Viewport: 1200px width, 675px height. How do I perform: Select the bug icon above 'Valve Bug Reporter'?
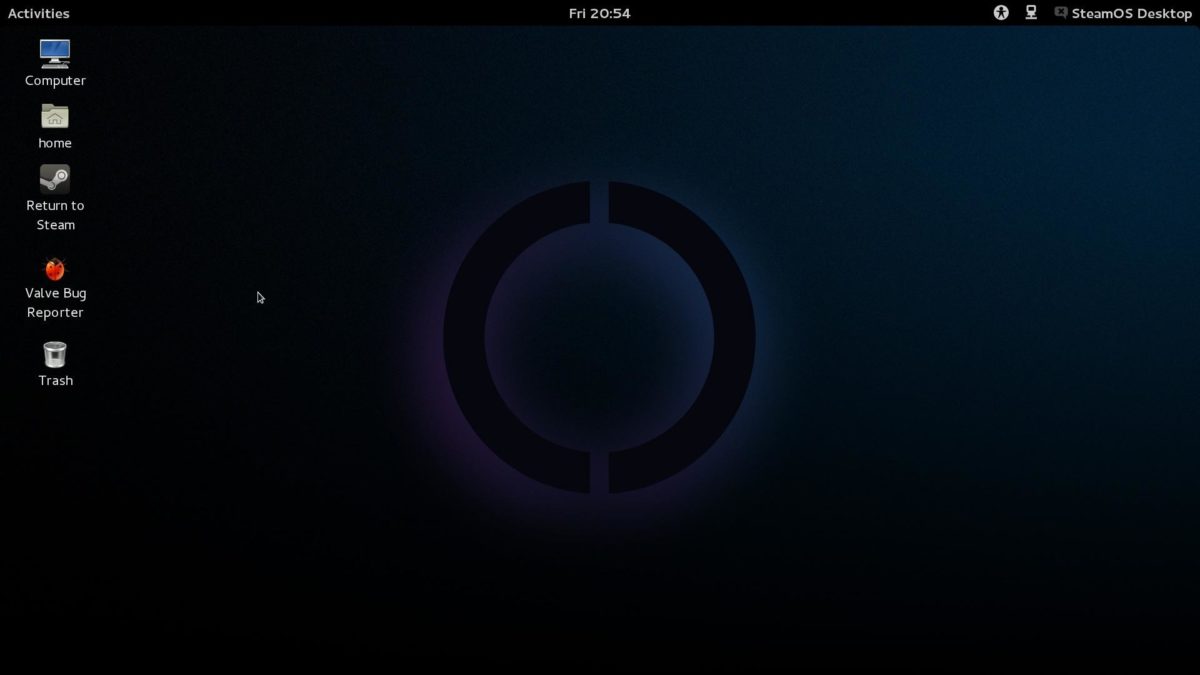[54, 268]
